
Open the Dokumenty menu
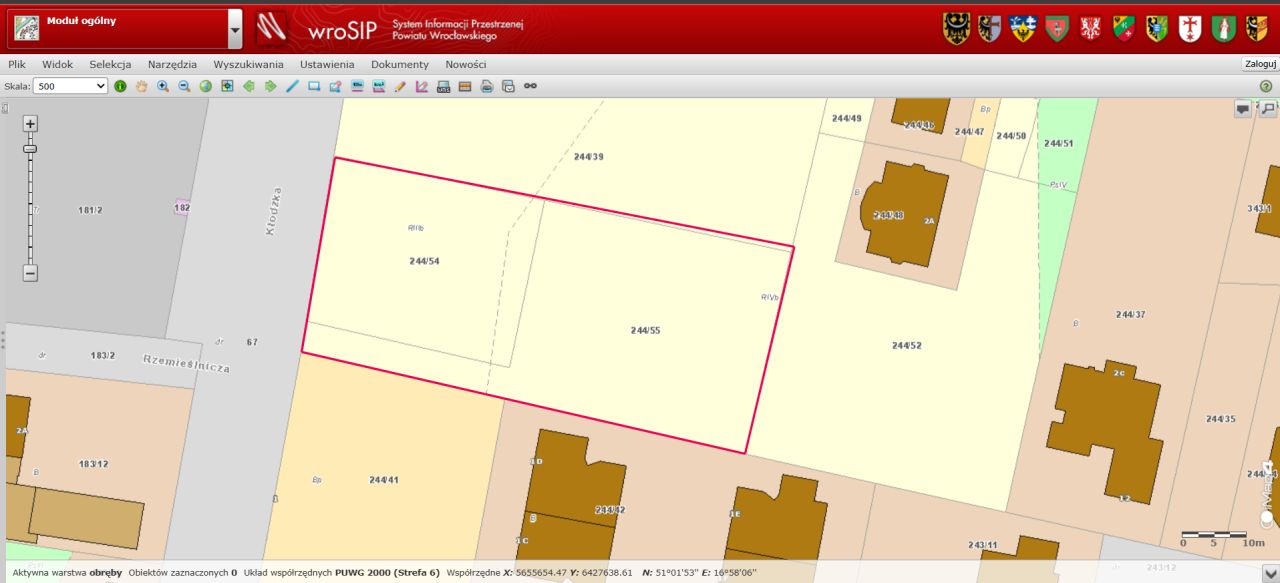tap(400, 64)
